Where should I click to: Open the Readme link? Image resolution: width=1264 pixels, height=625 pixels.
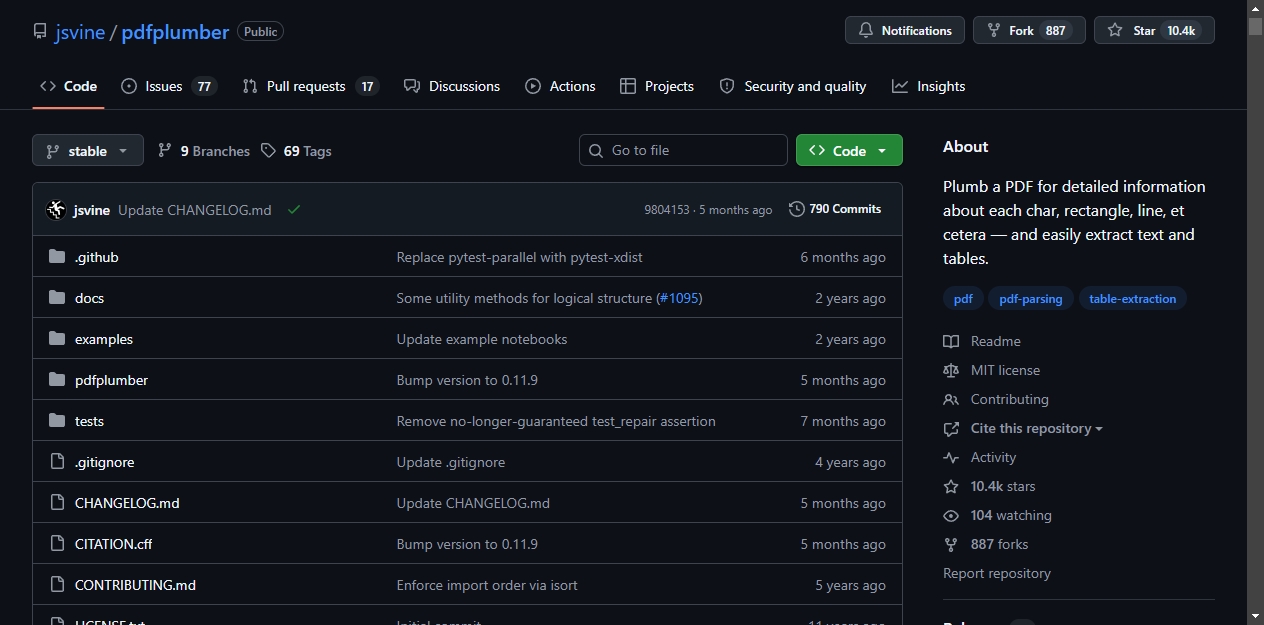tap(982, 341)
